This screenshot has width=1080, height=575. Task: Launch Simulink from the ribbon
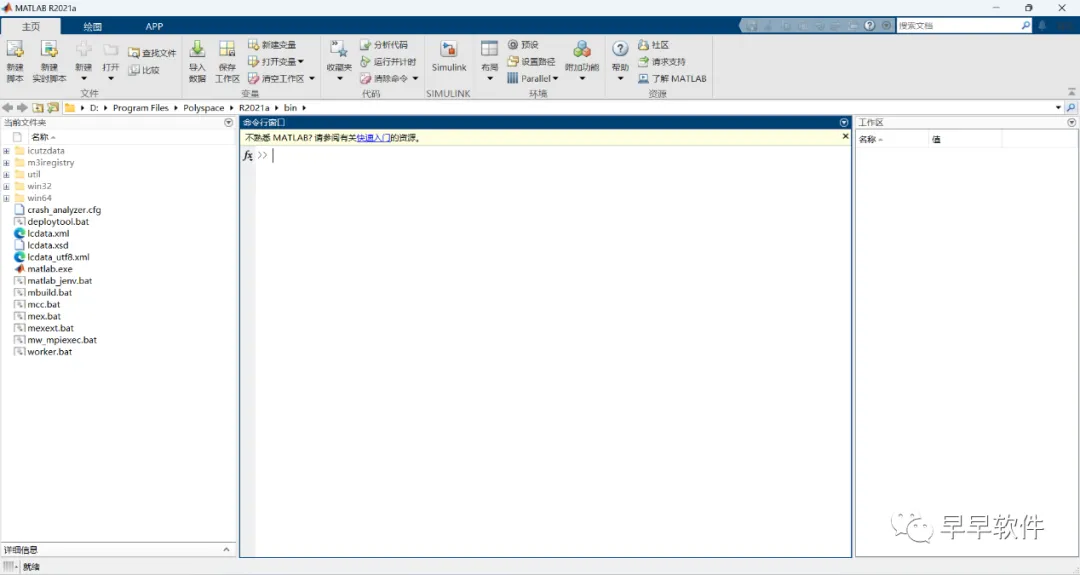click(449, 56)
